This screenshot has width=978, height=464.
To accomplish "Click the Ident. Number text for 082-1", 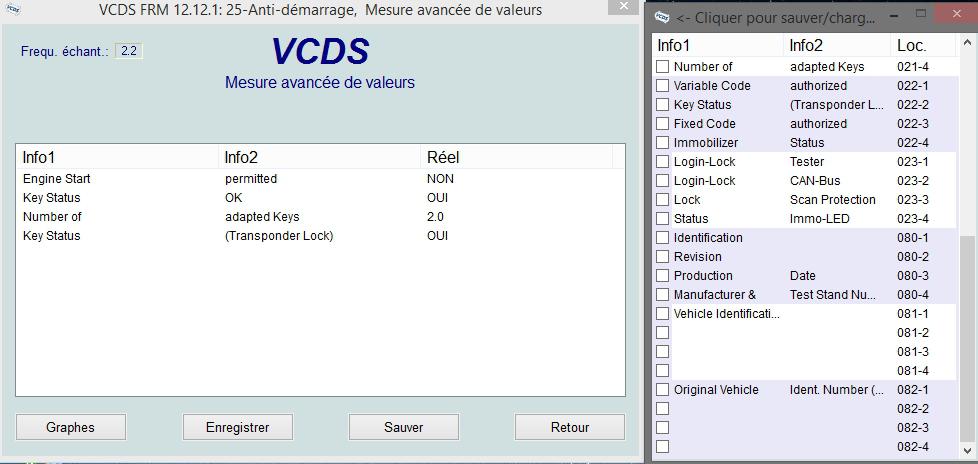I will 837,390.
